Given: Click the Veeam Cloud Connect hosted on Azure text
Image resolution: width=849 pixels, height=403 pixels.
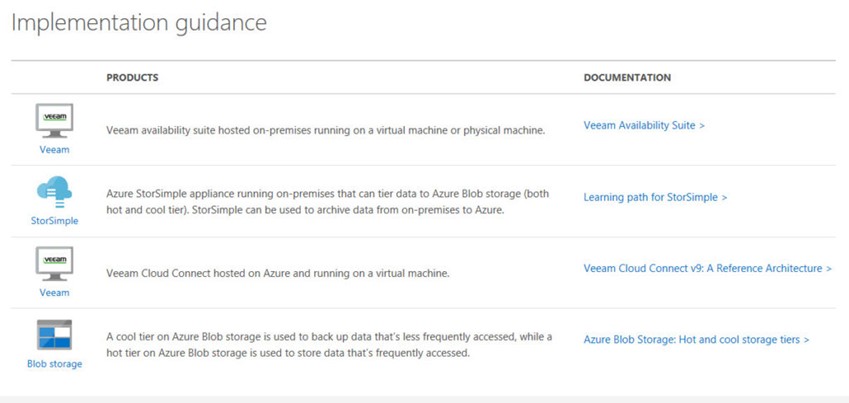Looking at the screenshot, I should pyautogui.click(x=278, y=274).
